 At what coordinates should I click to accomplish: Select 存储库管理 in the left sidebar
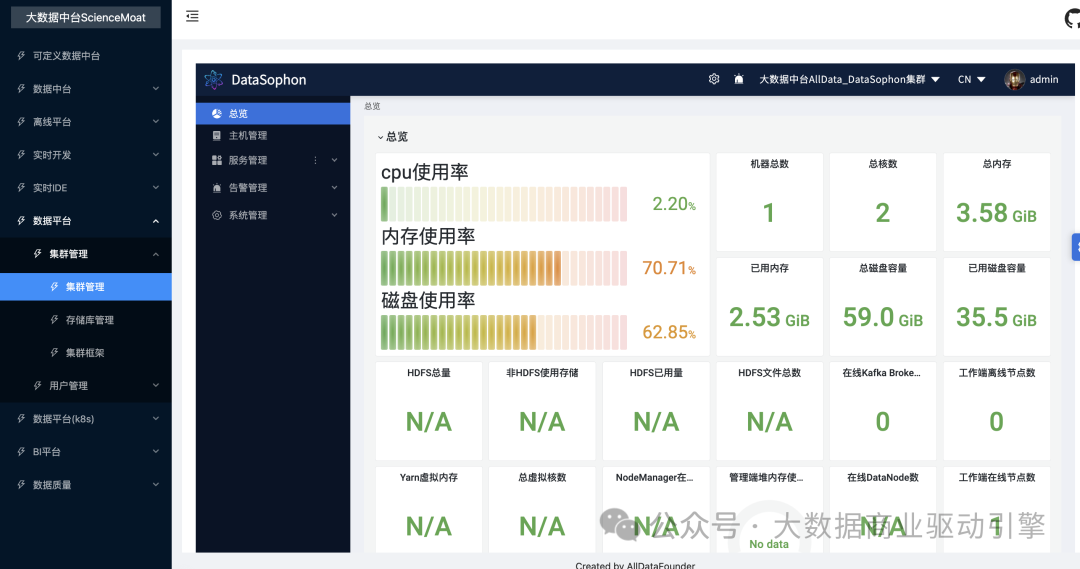click(89, 320)
